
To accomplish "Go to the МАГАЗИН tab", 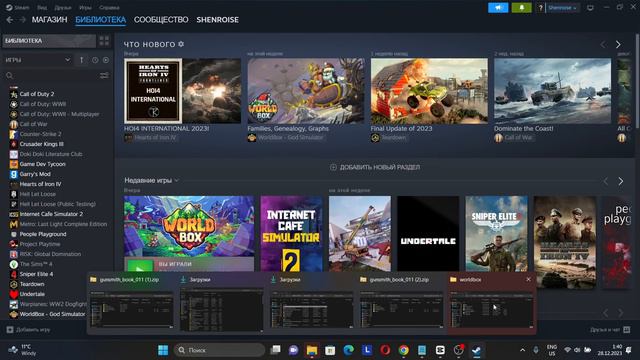I will [49, 20].
